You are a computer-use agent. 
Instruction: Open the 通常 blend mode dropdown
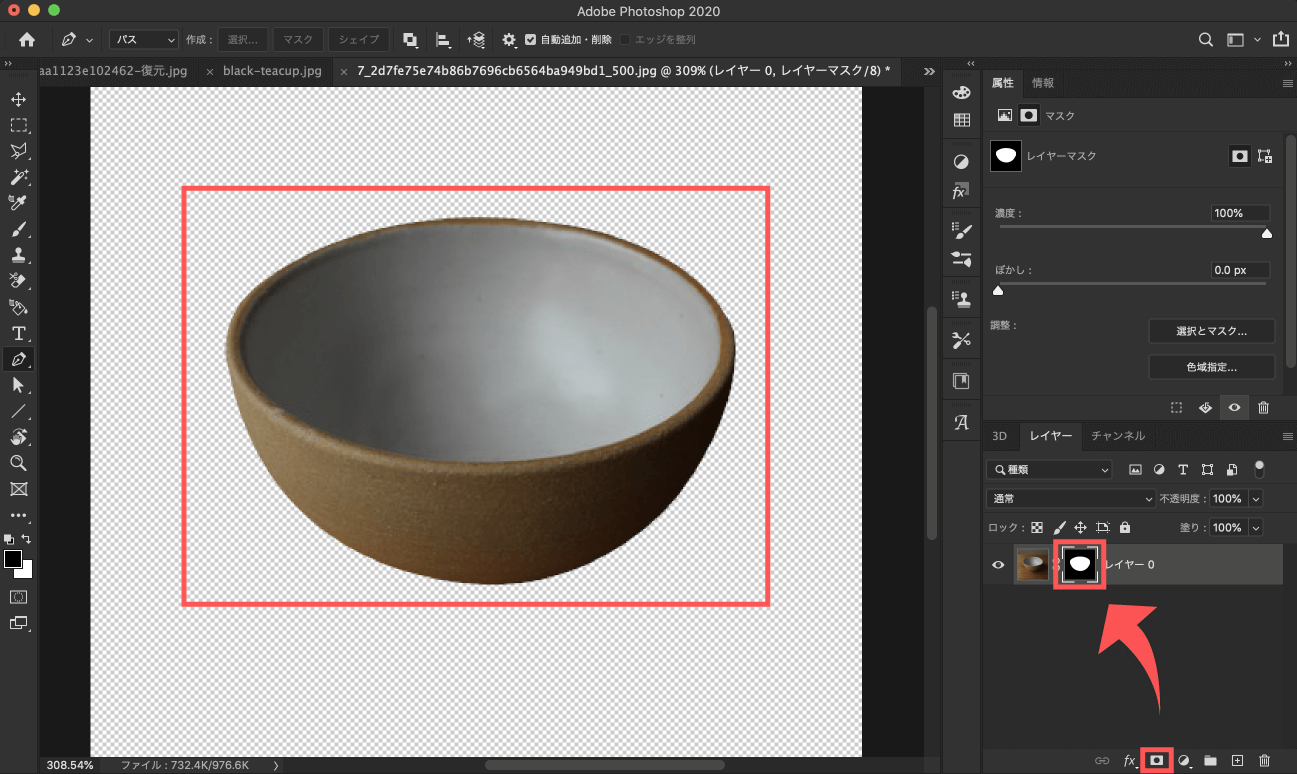(1071, 498)
